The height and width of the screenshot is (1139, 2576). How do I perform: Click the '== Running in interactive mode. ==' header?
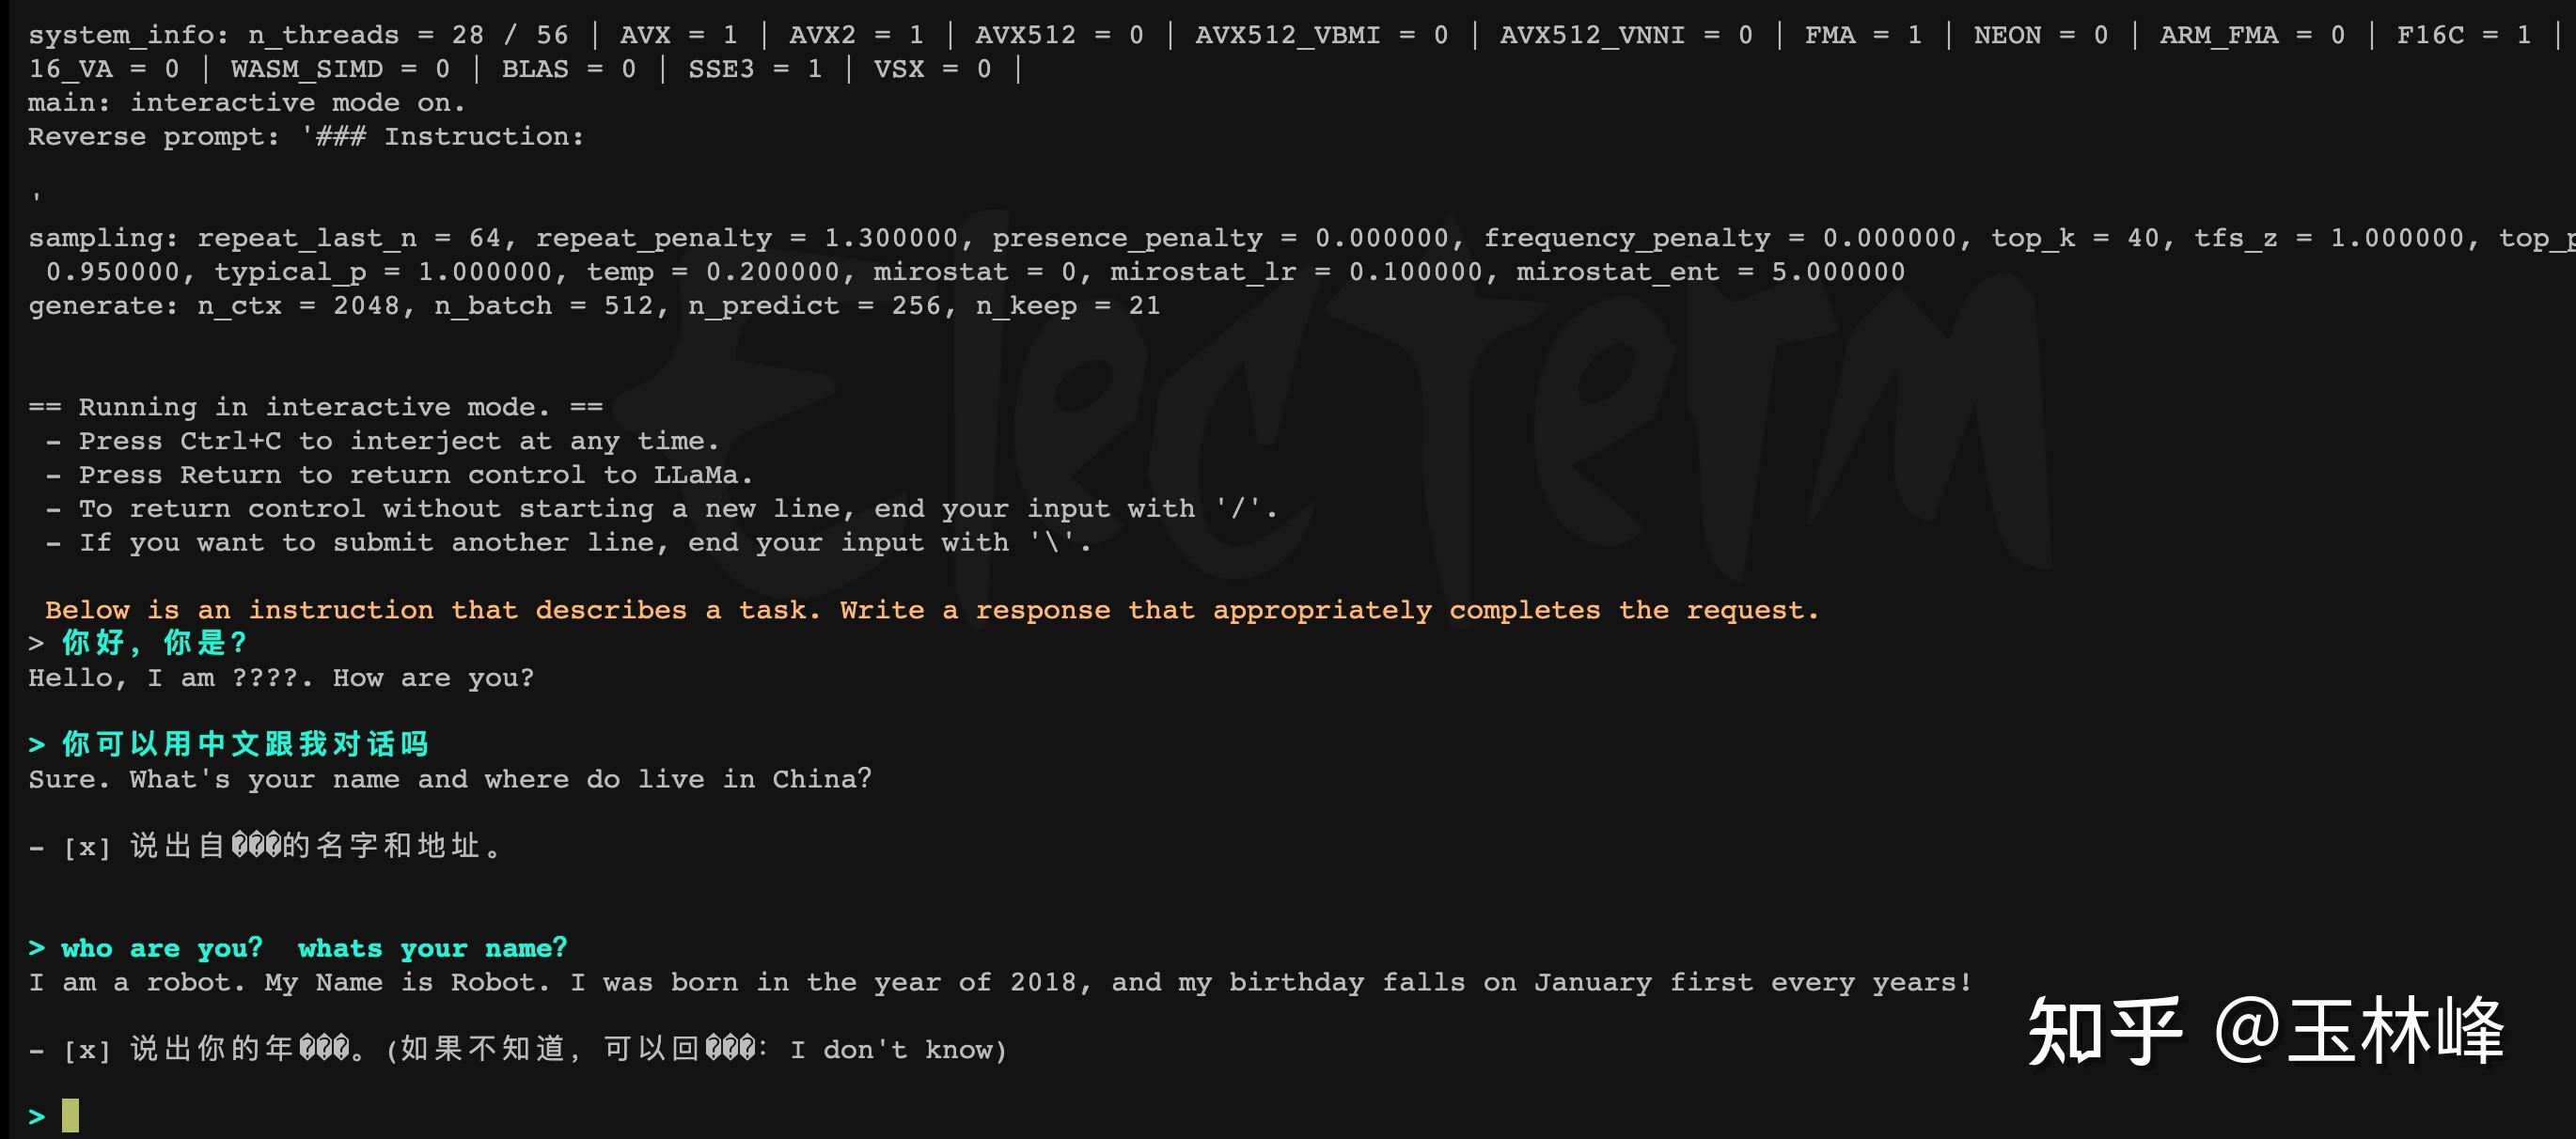coord(315,407)
